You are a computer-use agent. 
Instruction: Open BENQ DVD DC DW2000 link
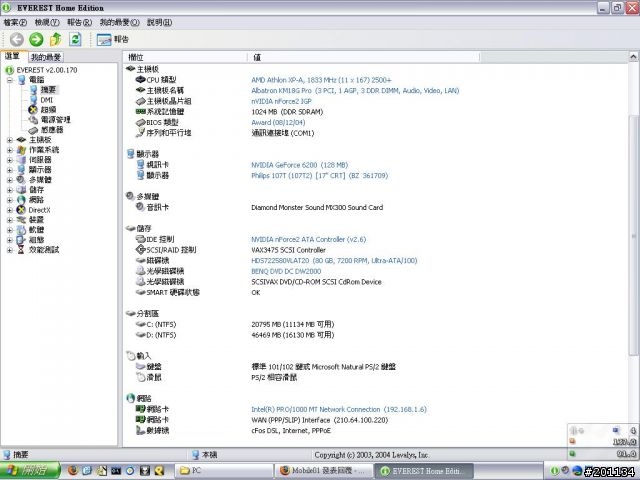pyautogui.click(x=286, y=271)
